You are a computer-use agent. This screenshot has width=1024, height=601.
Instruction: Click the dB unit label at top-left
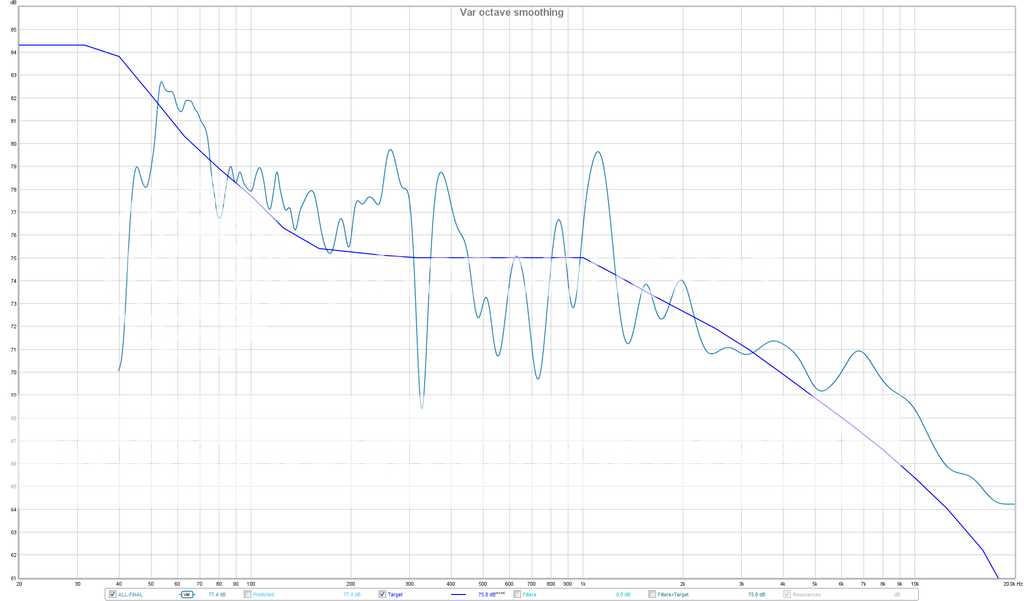(x=13, y=3)
